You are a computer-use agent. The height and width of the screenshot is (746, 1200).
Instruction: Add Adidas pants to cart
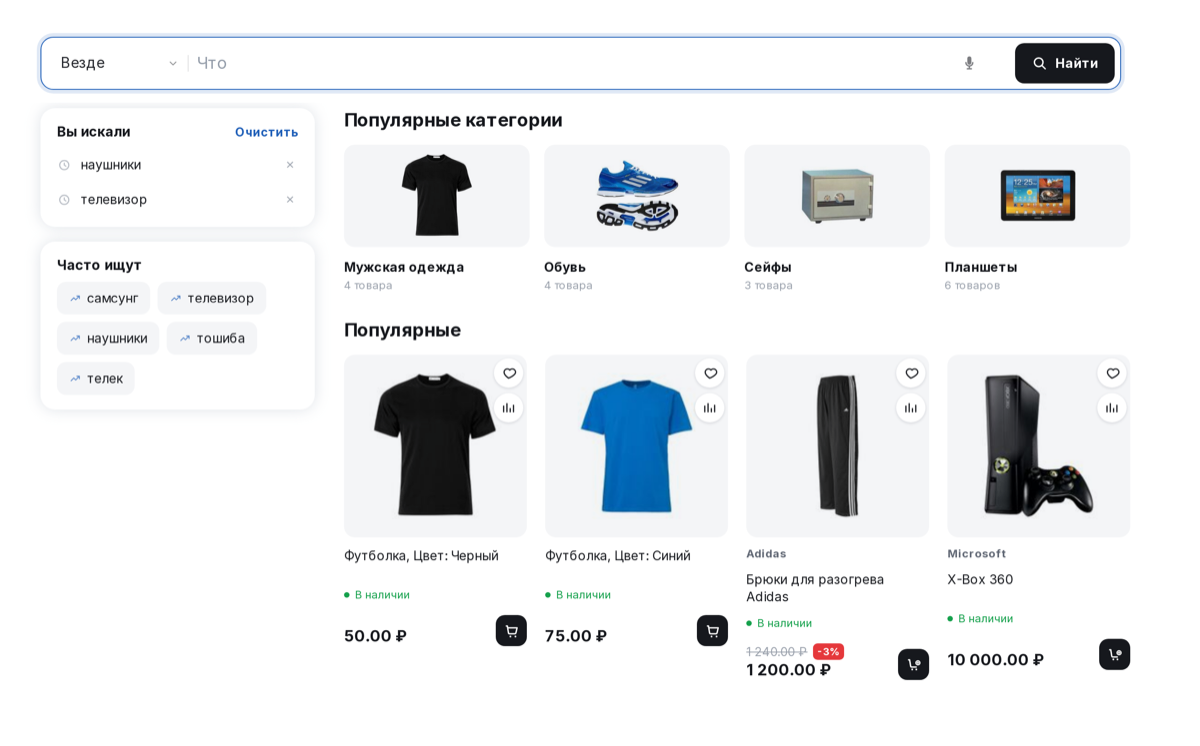[913, 665]
